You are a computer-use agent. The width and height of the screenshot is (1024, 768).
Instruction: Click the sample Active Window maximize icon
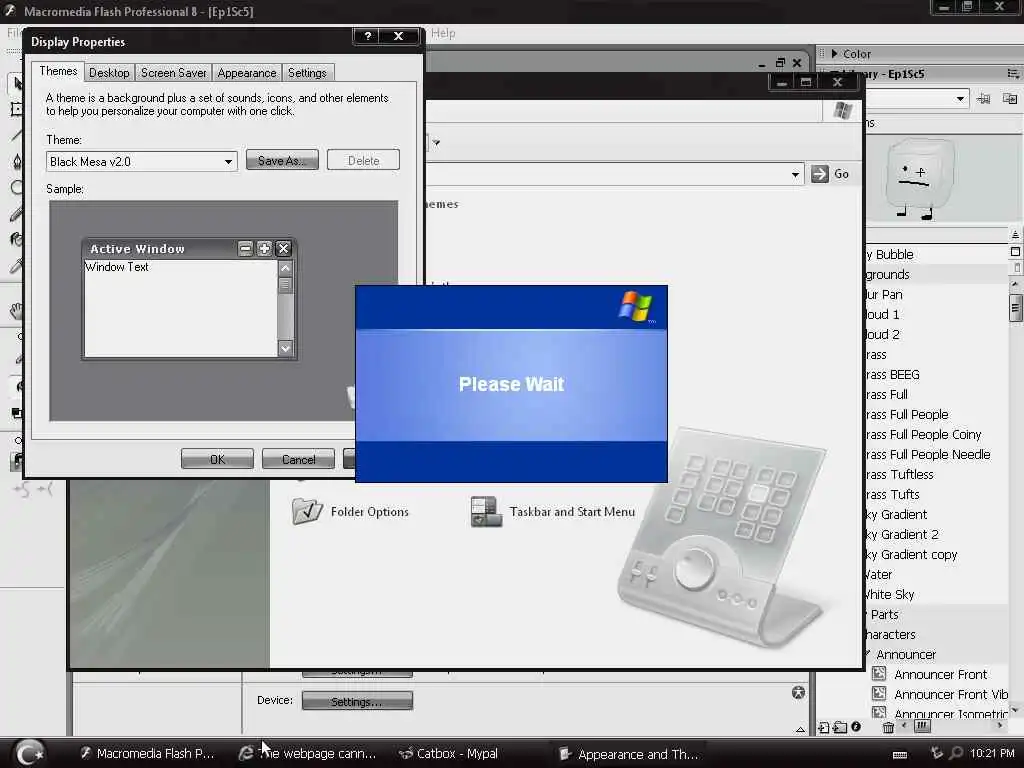click(x=264, y=248)
